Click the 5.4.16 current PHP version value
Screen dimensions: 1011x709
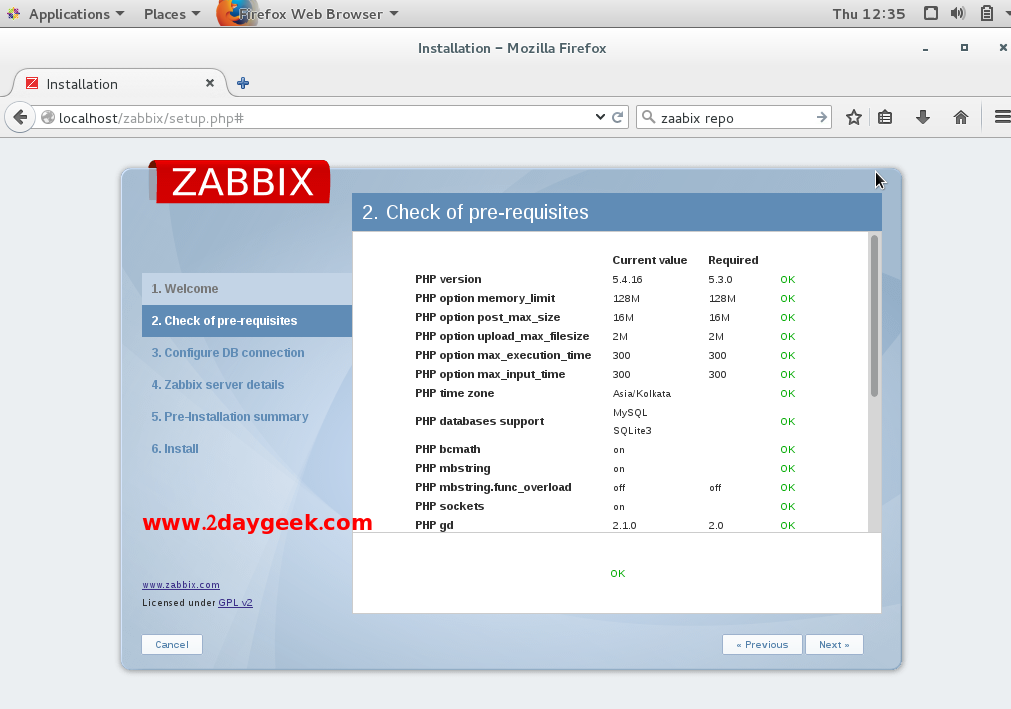point(627,280)
